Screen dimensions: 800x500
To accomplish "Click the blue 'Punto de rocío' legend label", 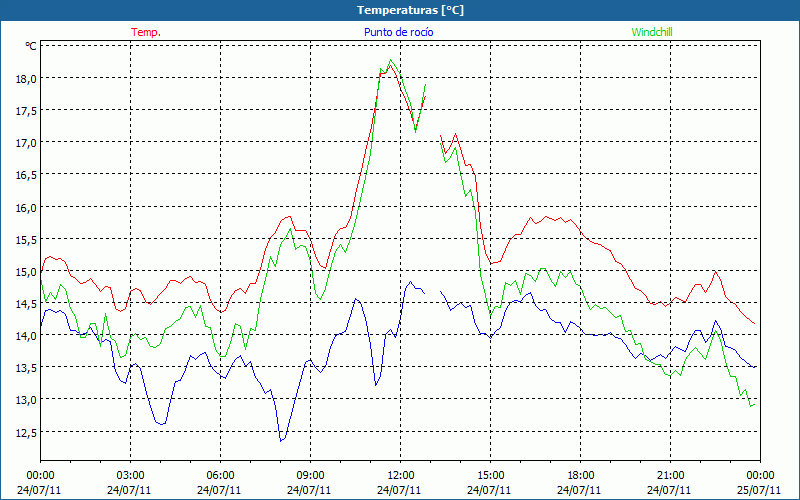I will pos(399,32).
